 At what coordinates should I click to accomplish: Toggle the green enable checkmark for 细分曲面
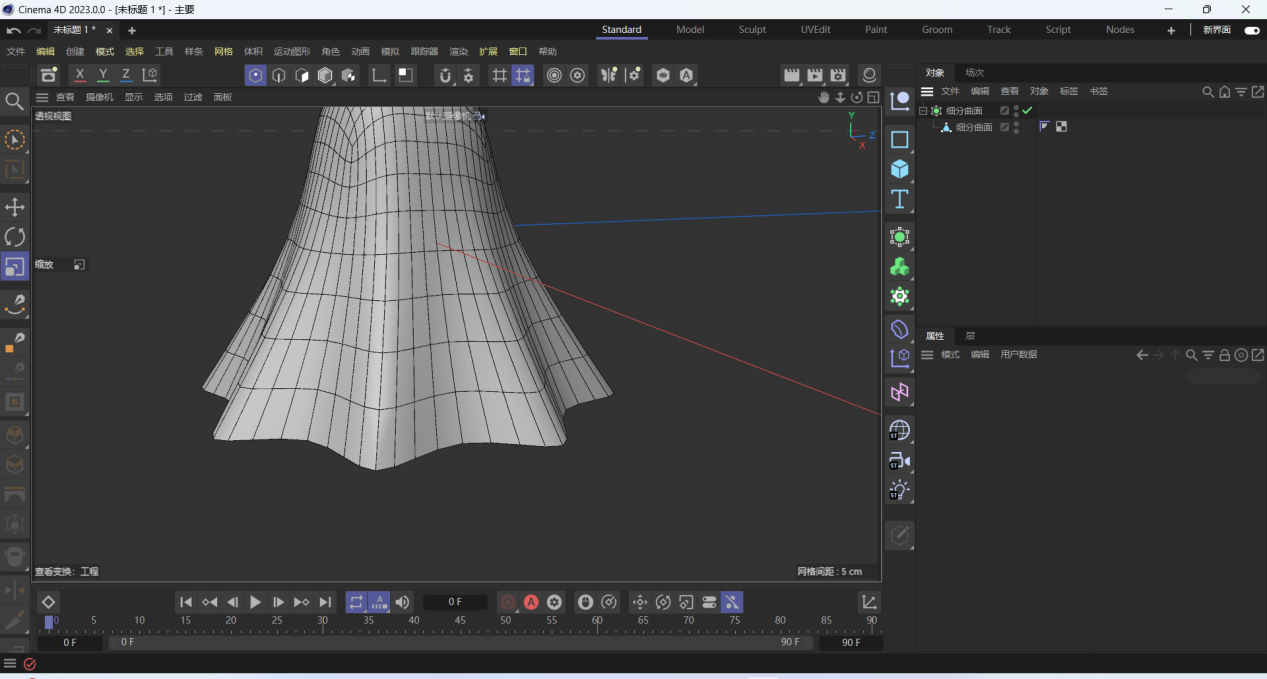pos(1027,111)
